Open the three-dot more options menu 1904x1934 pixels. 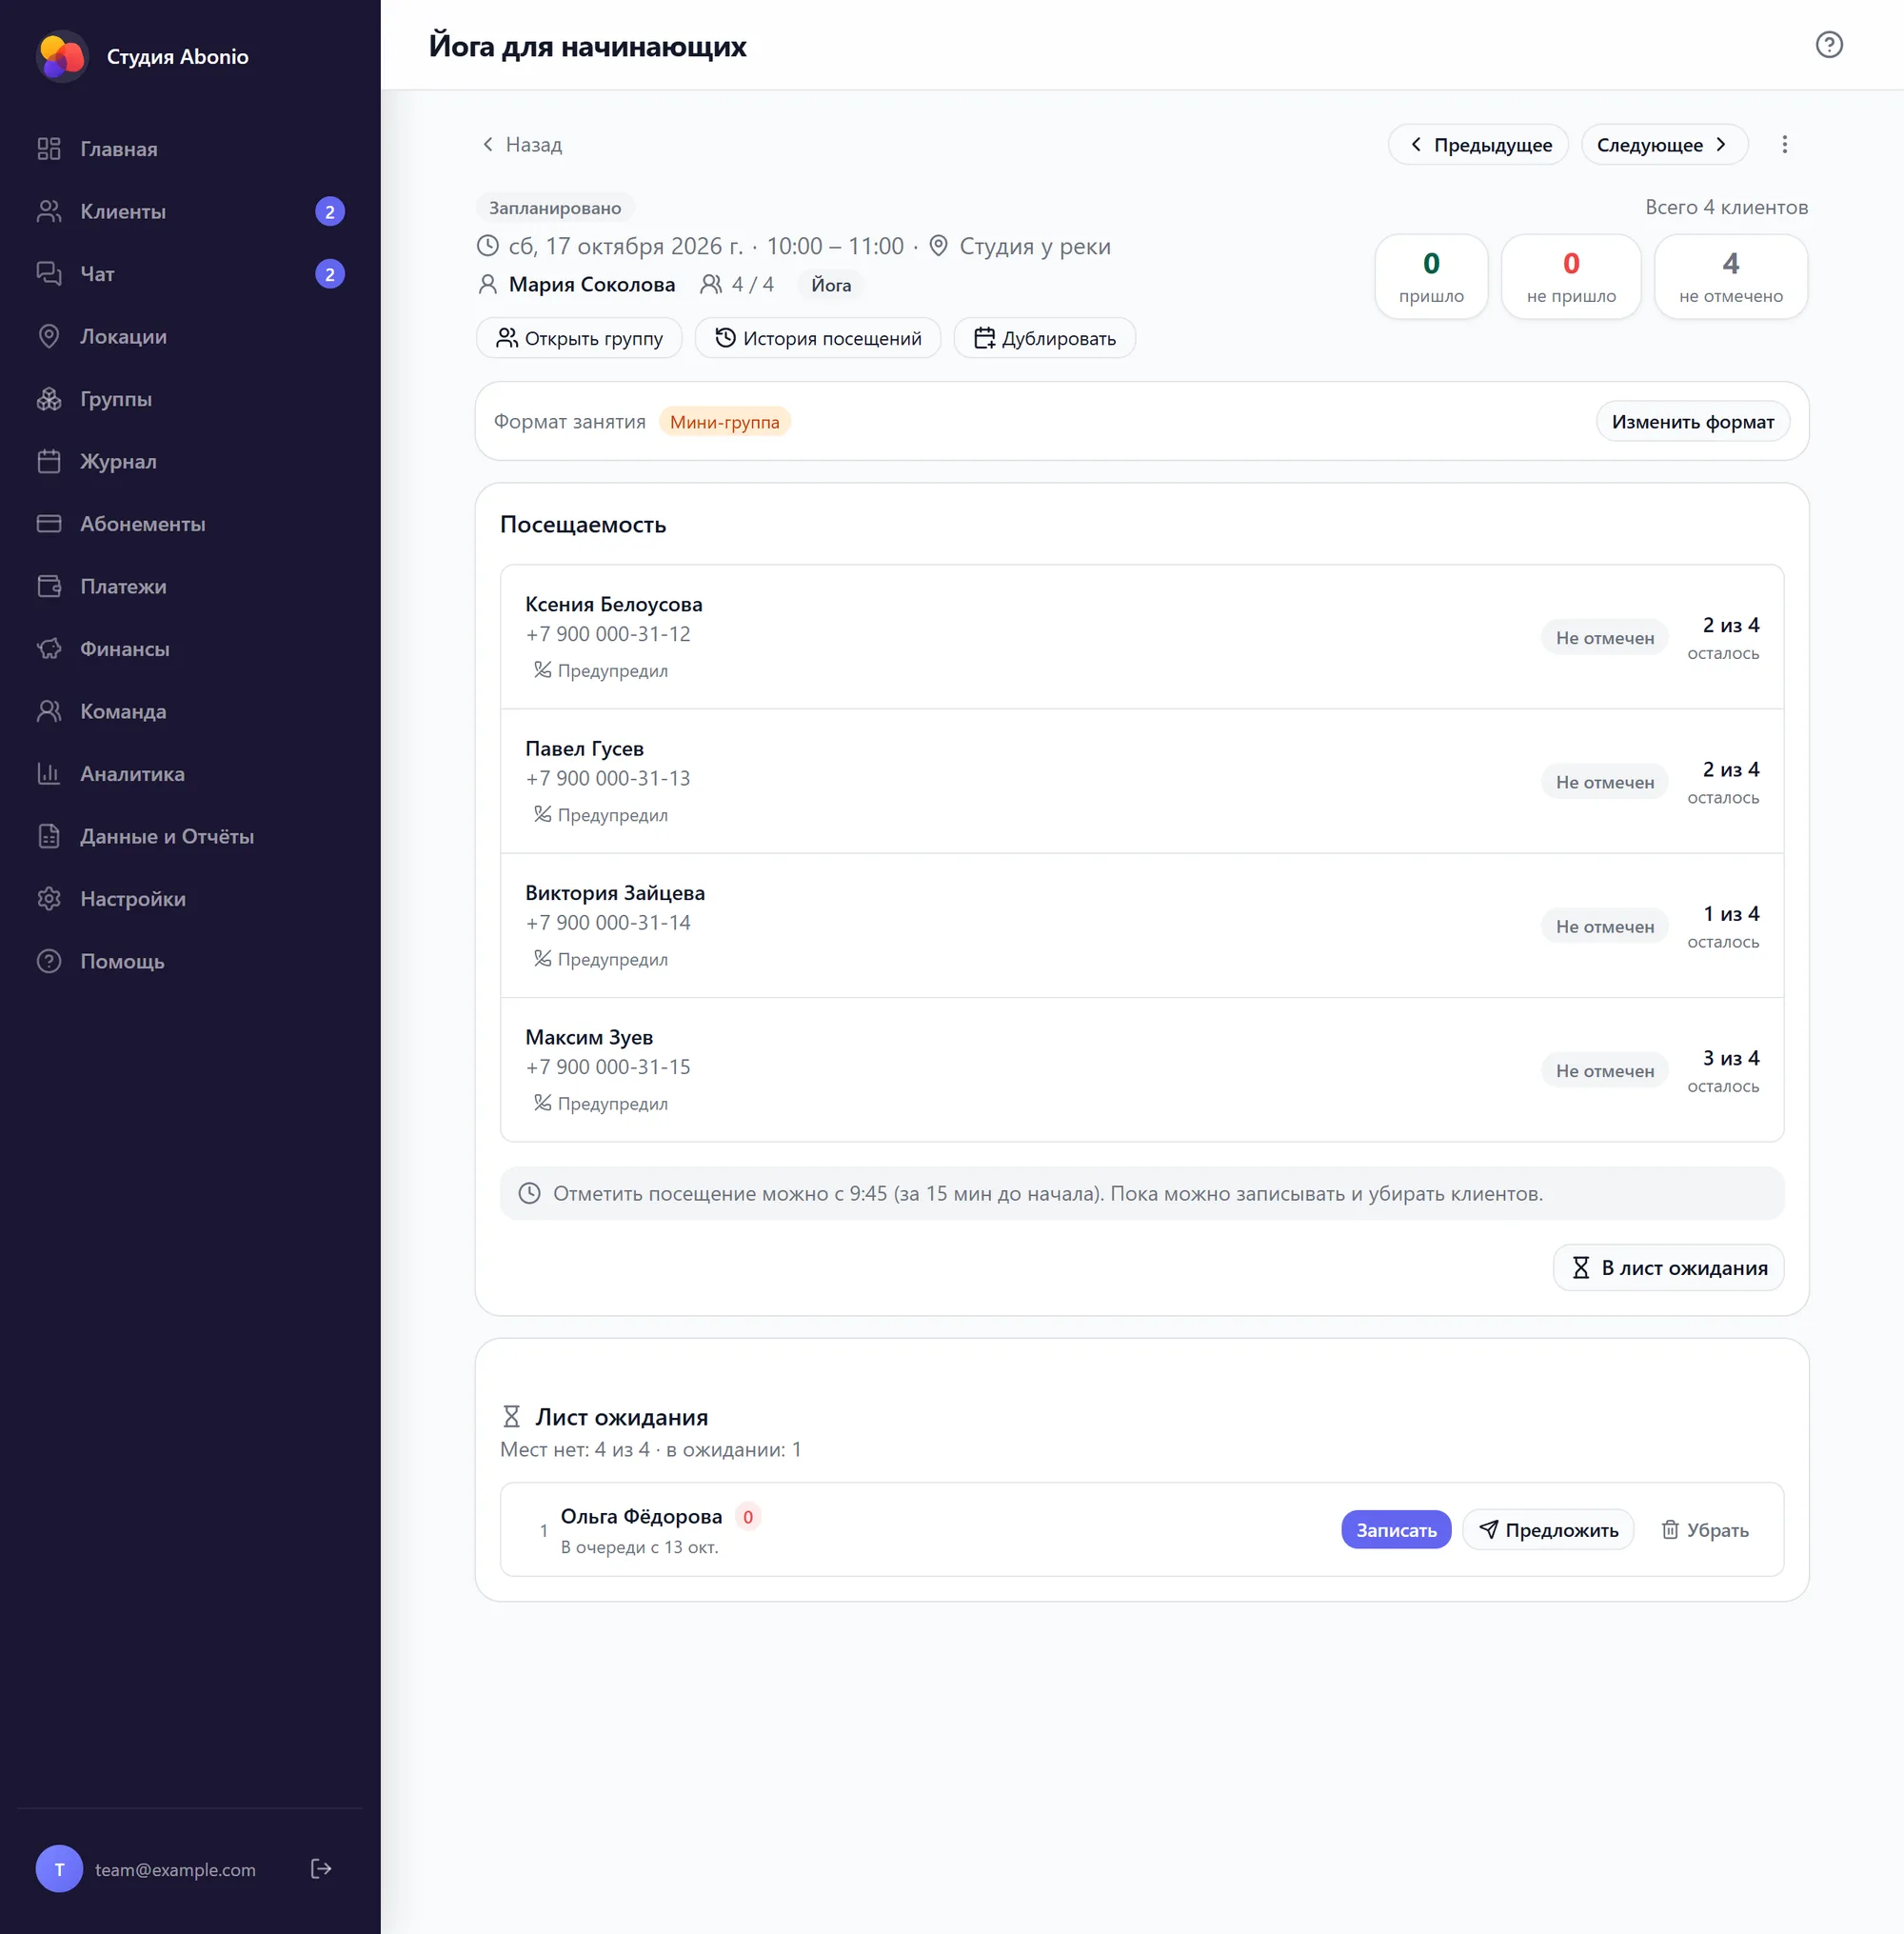pyautogui.click(x=1784, y=145)
